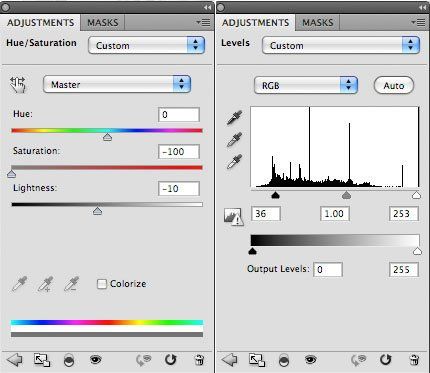The width and height of the screenshot is (430, 373).
Task: Delete the Hue/Saturation adjustment layer
Action: tap(199, 360)
